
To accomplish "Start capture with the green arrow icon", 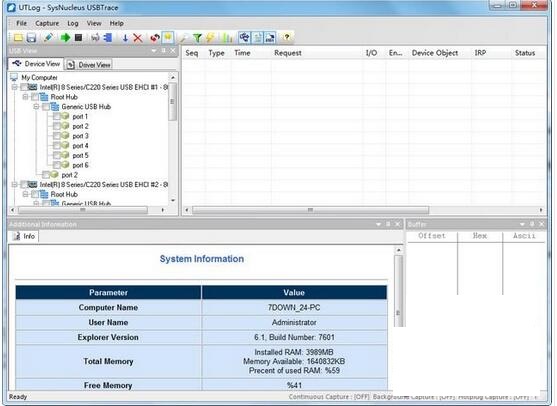I will pyautogui.click(x=65, y=38).
